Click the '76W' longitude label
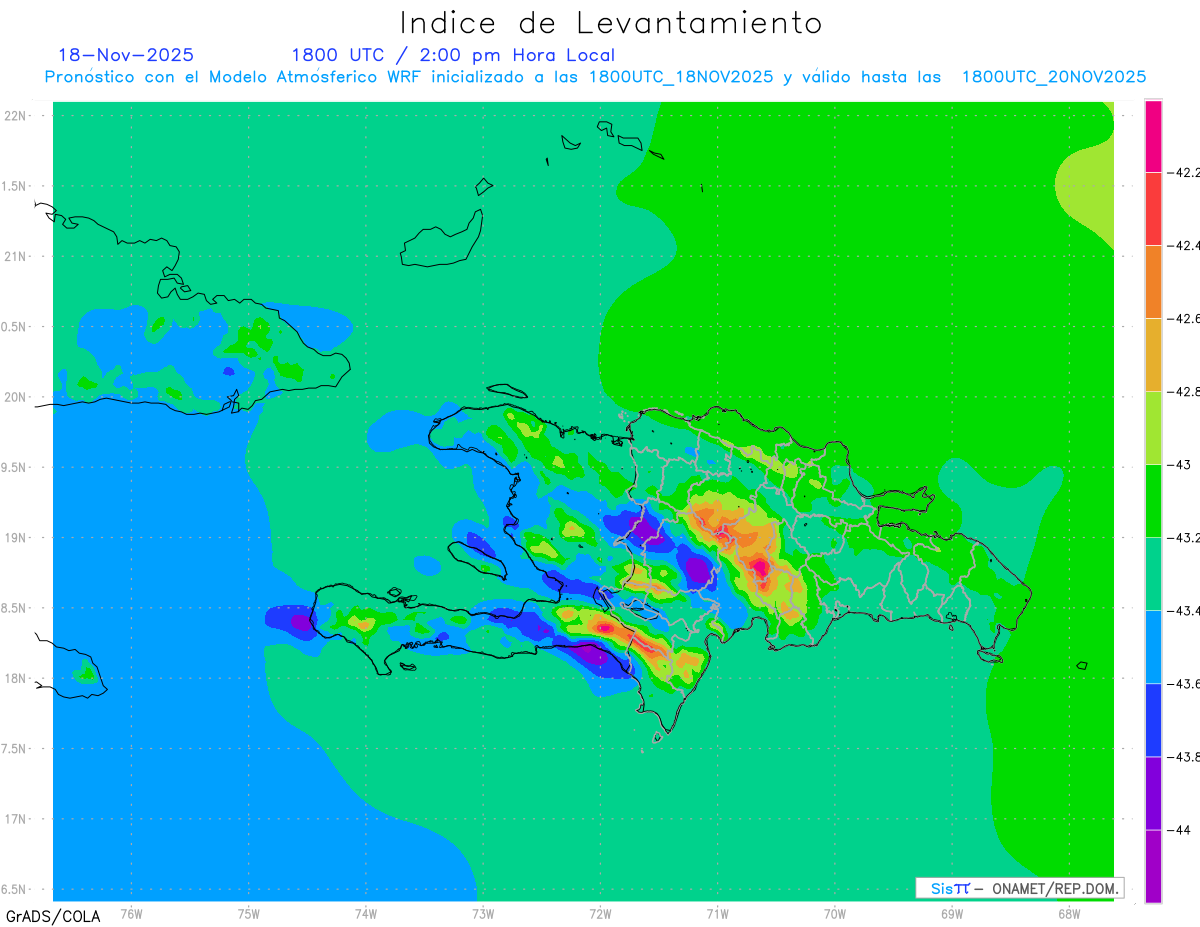The width and height of the screenshot is (1200, 927). click(x=131, y=912)
